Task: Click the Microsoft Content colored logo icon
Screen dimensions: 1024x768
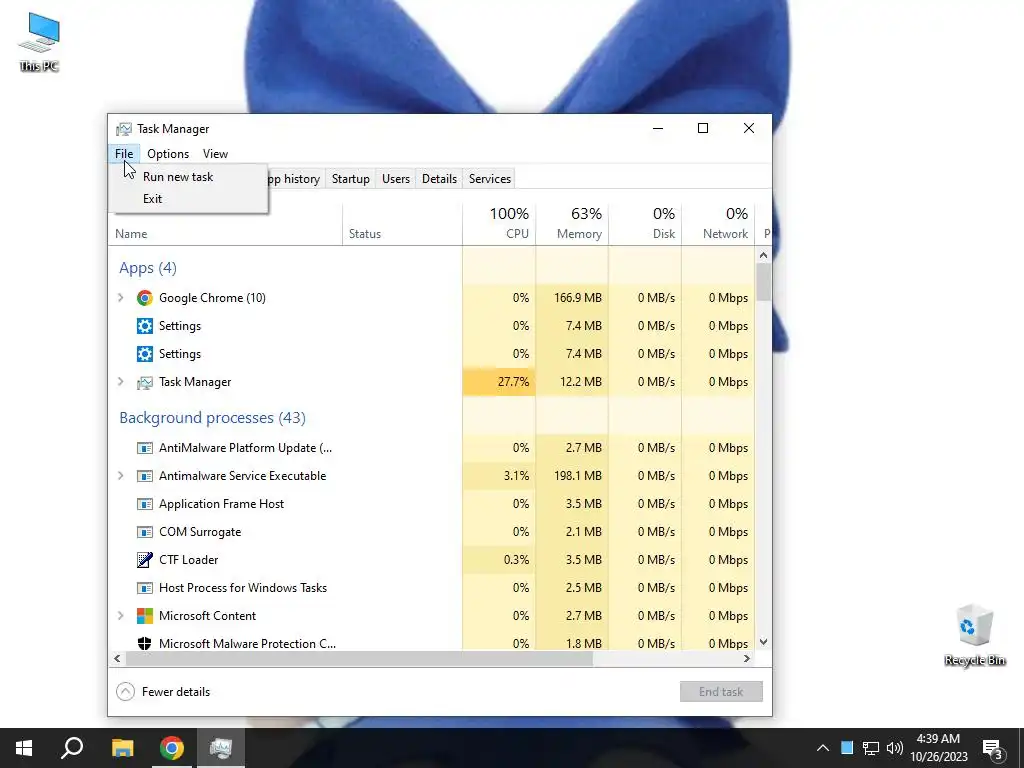Action: [144, 616]
